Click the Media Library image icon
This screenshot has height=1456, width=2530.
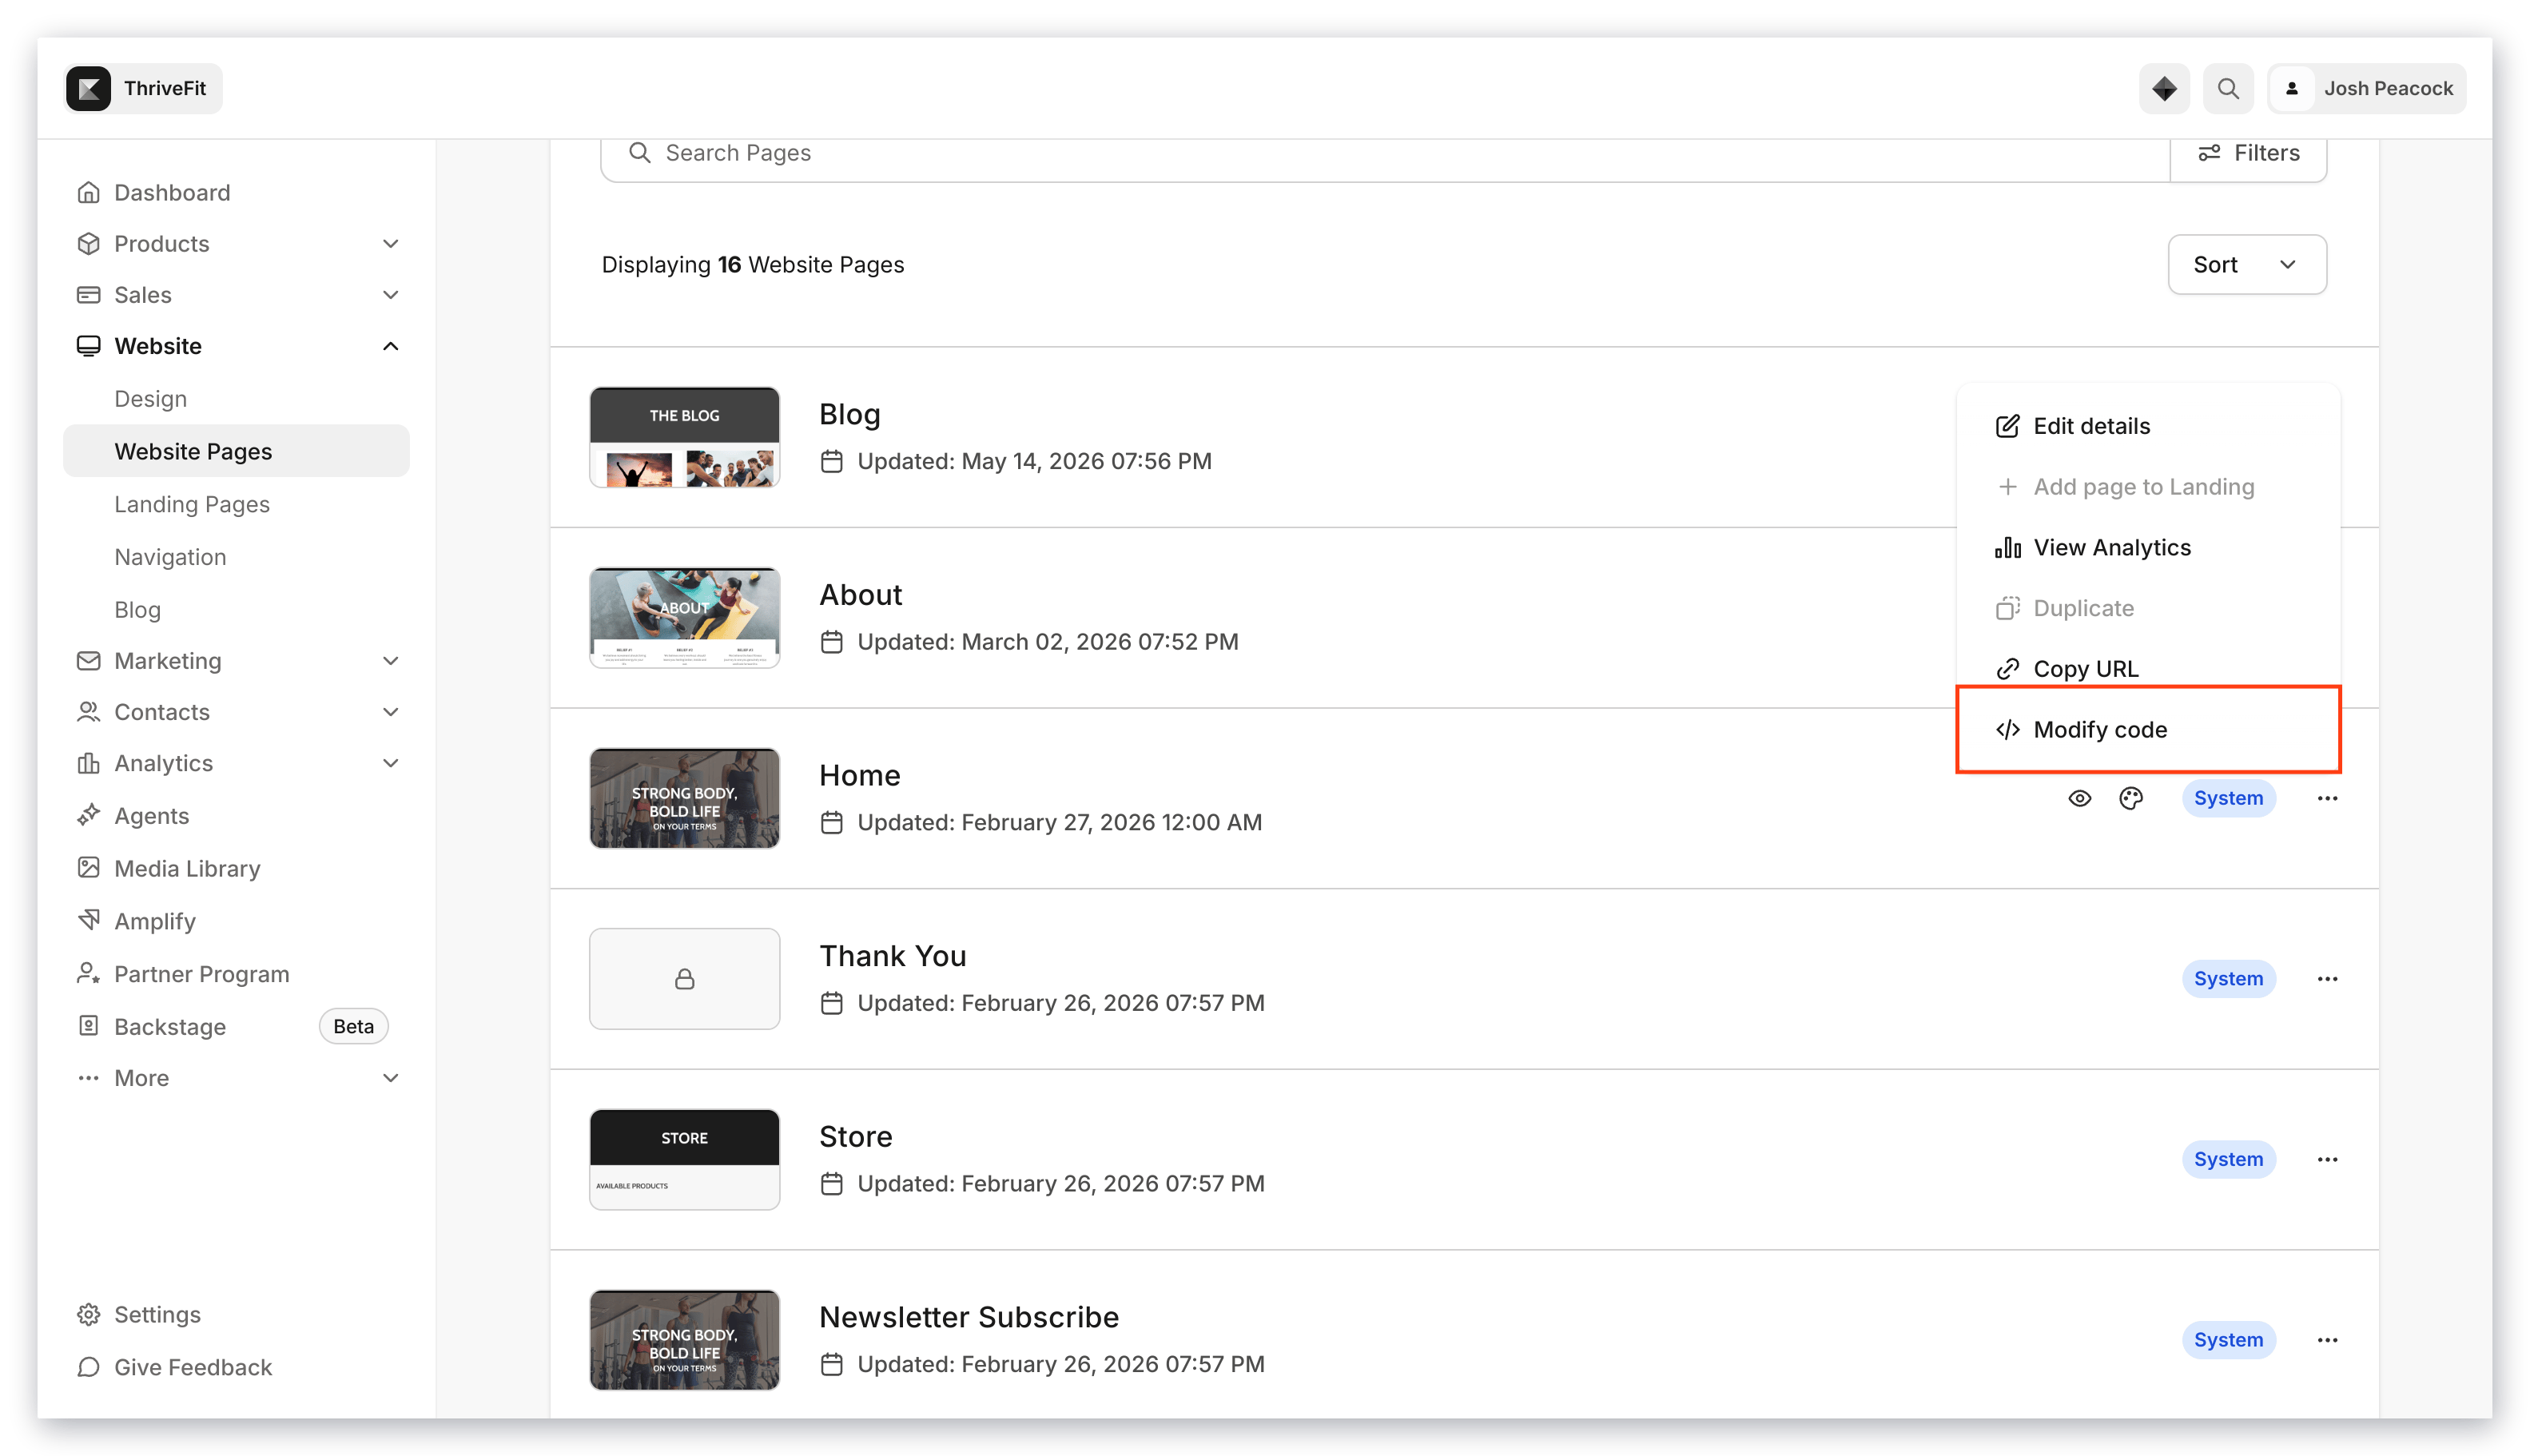[x=88, y=867]
